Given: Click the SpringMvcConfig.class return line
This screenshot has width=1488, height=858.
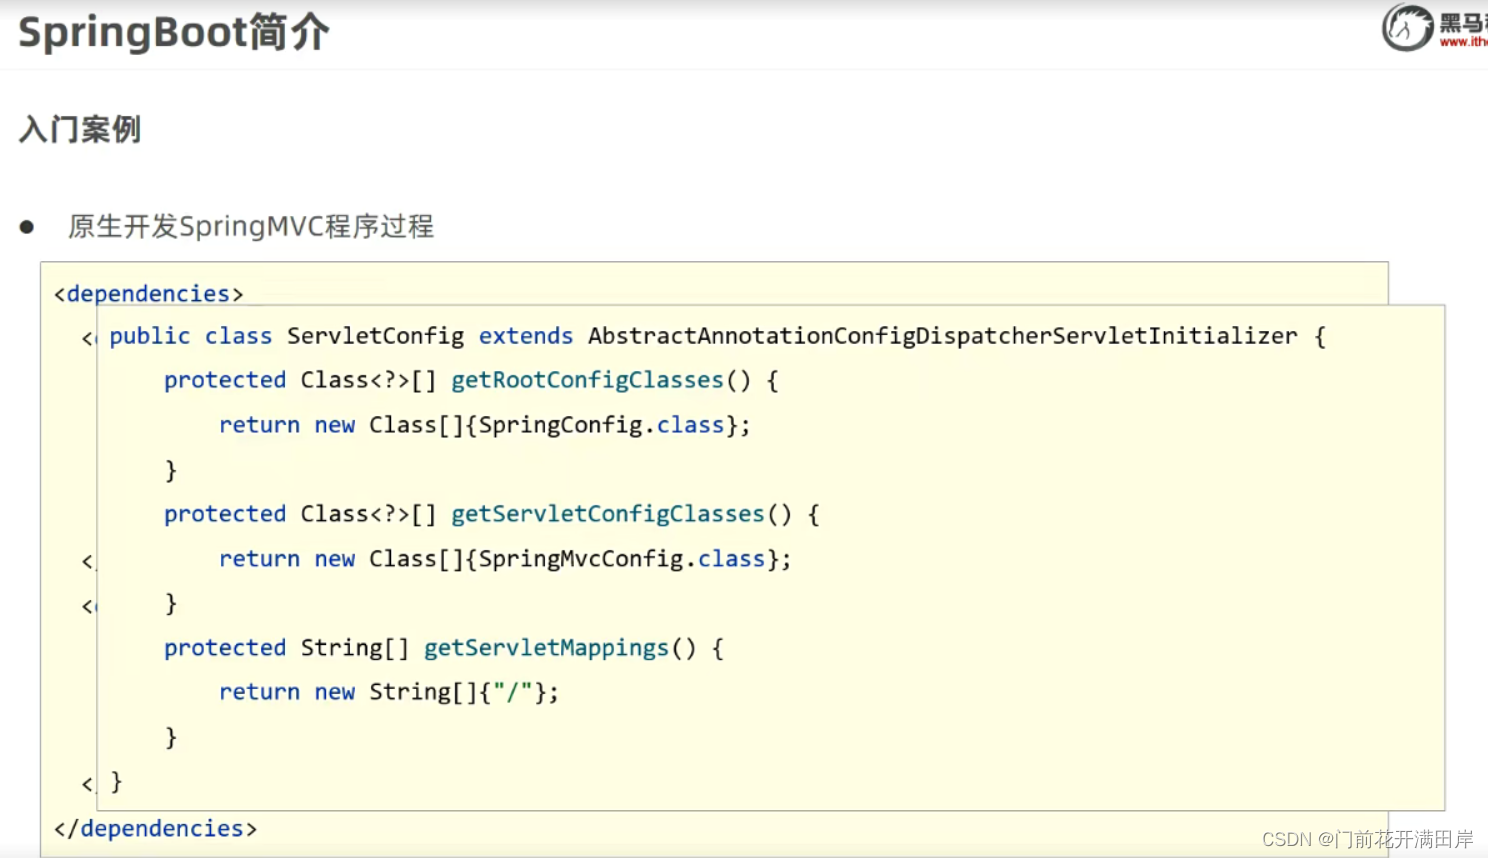Looking at the screenshot, I should 505,559.
